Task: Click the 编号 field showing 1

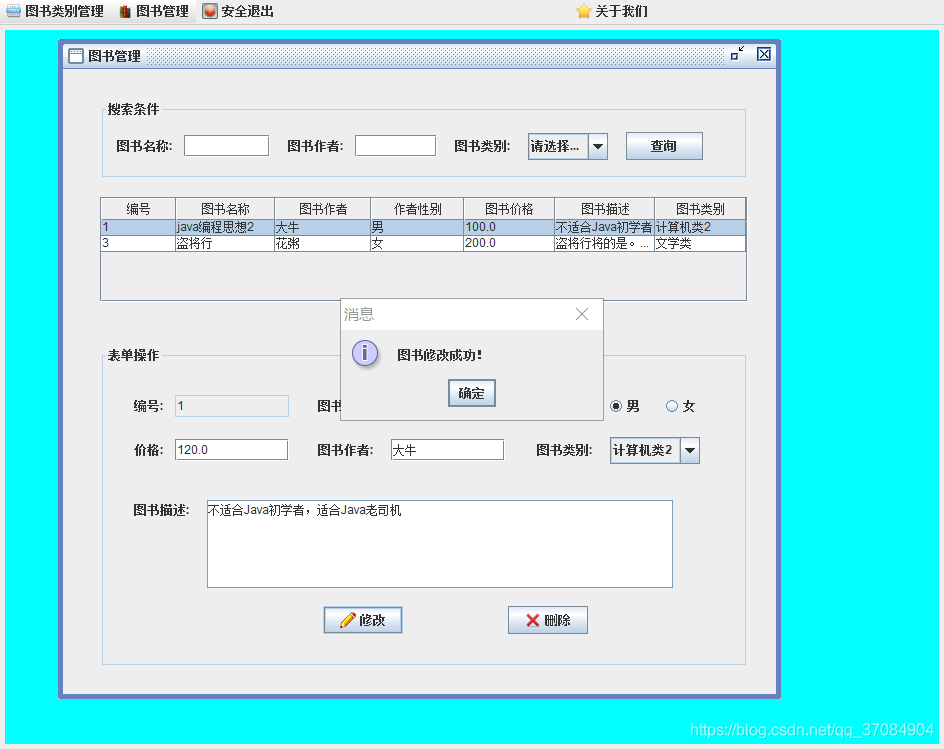Action: 232,406
